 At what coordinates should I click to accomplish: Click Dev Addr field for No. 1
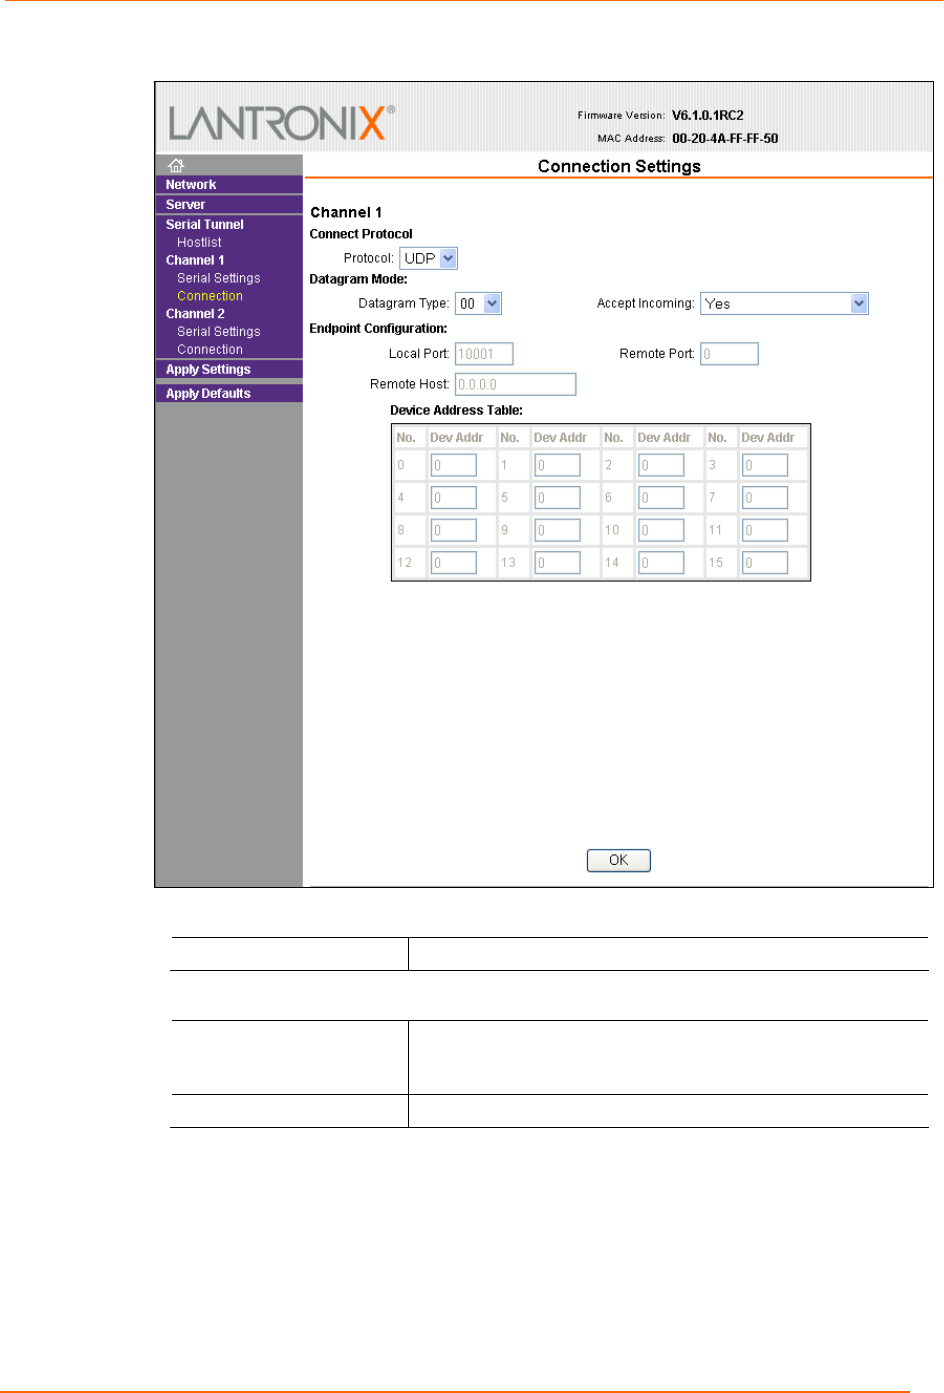(558, 465)
